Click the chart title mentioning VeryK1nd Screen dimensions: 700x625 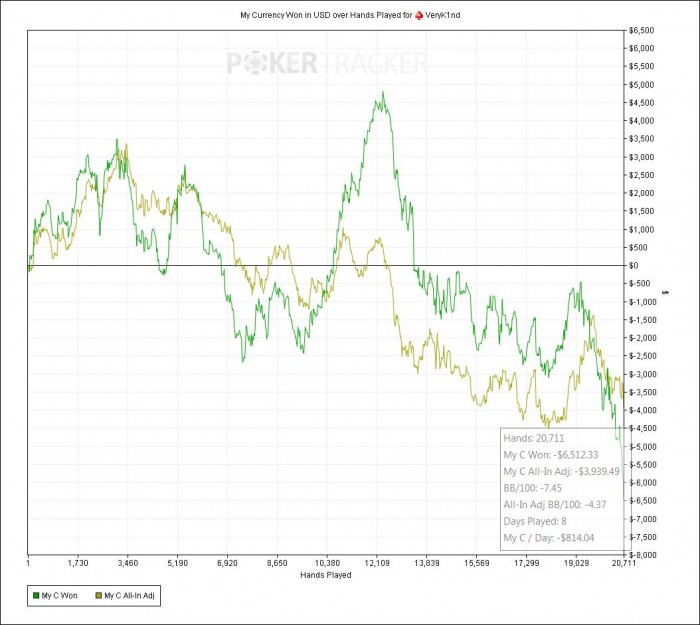[x=350, y=15]
